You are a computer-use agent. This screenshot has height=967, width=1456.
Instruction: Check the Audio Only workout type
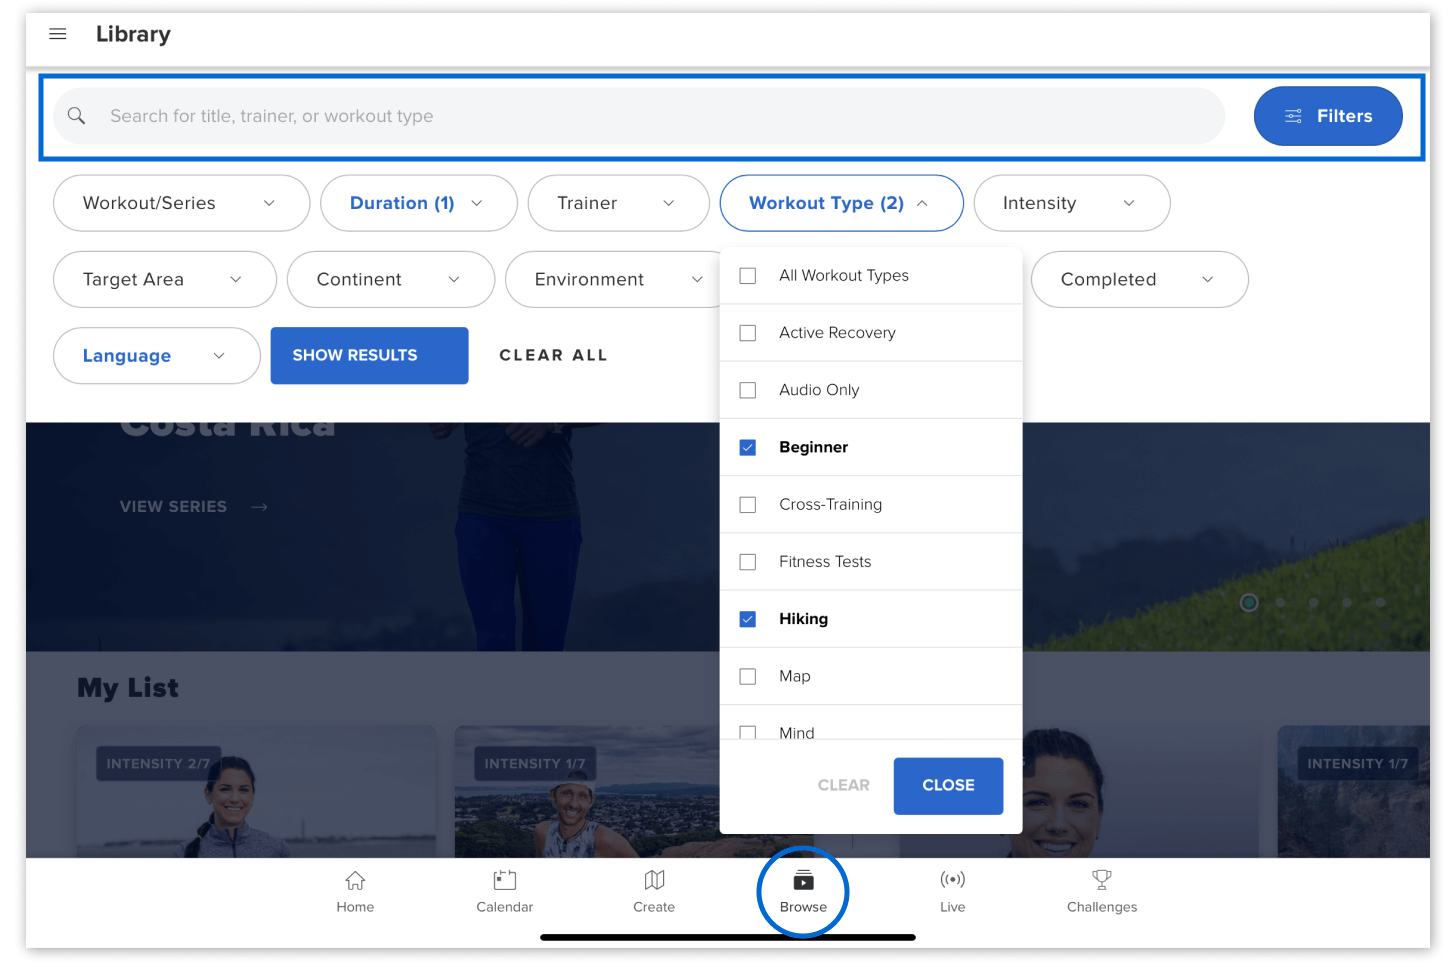[747, 390]
